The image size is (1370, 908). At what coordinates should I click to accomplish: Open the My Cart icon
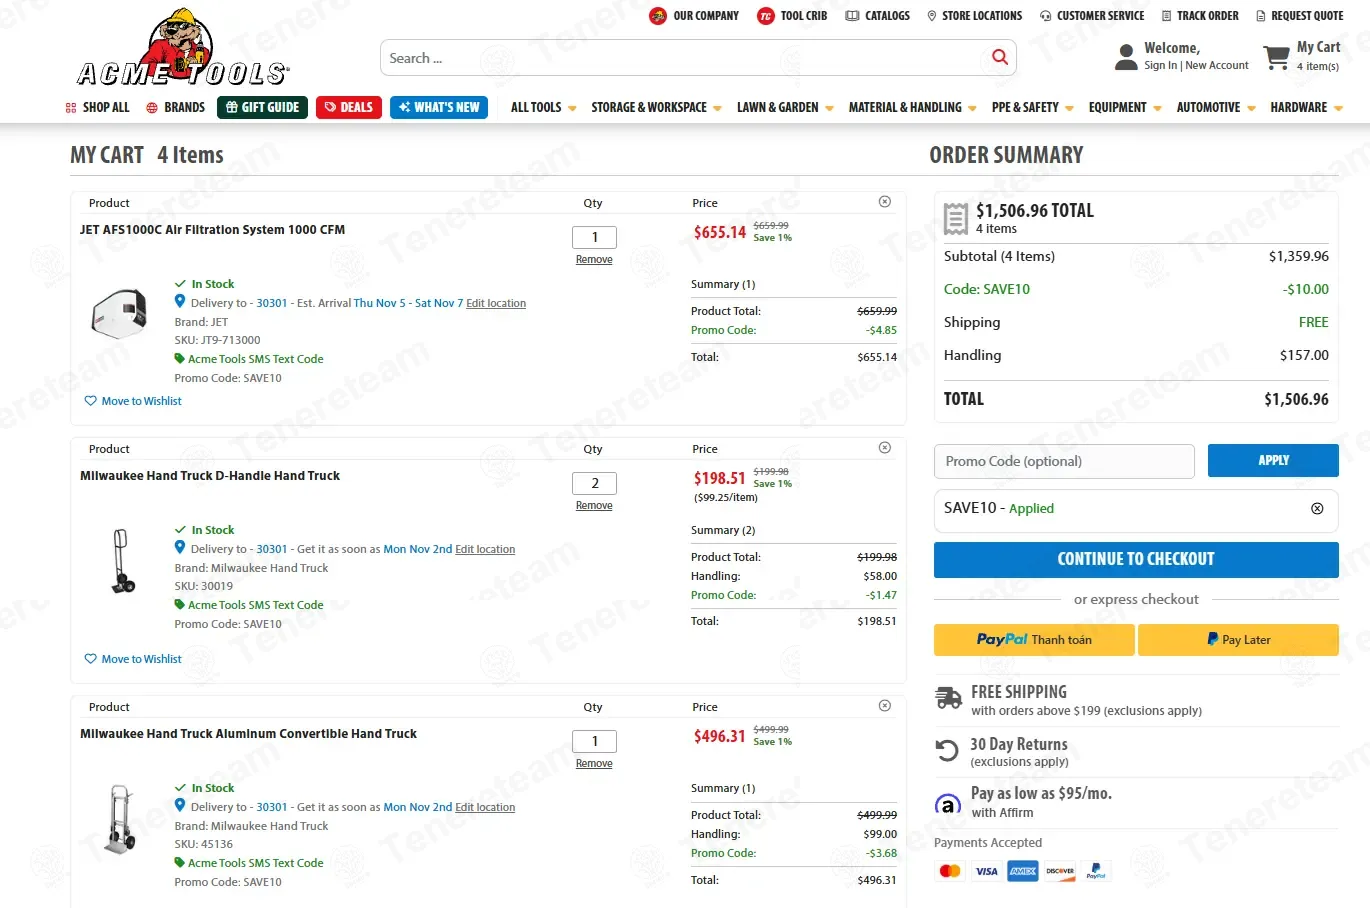[1276, 58]
